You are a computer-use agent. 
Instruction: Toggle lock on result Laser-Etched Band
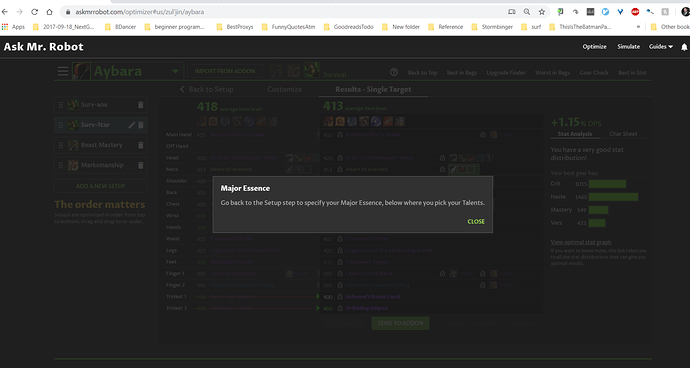click(340, 273)
